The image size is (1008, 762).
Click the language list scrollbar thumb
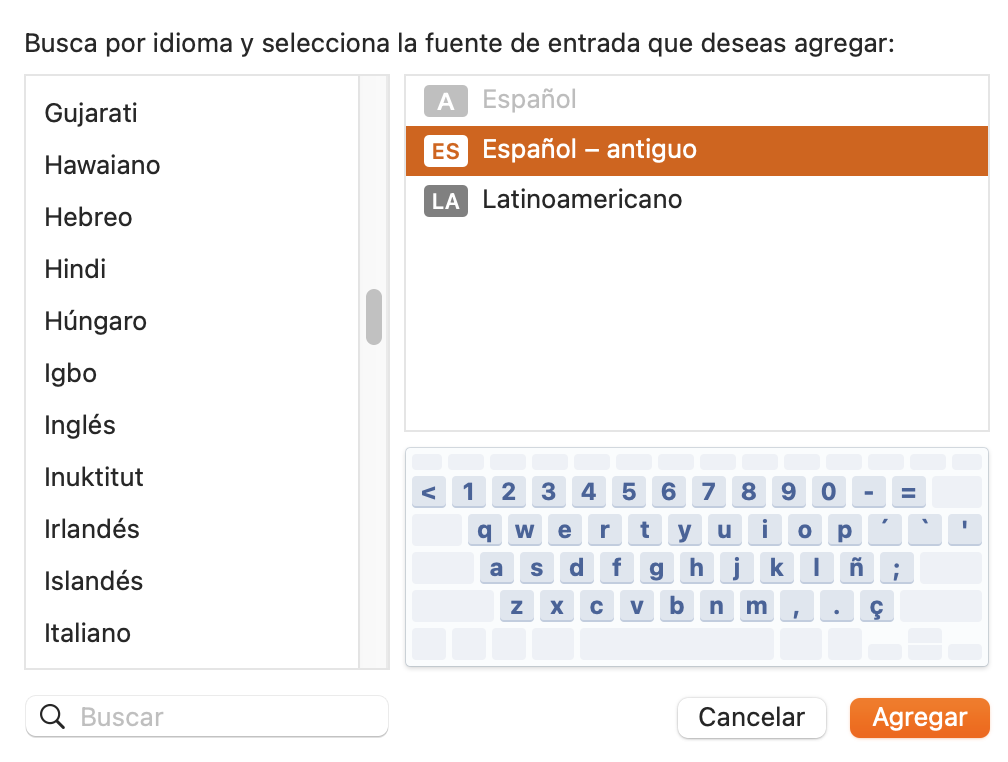click(x=374, y=317)
